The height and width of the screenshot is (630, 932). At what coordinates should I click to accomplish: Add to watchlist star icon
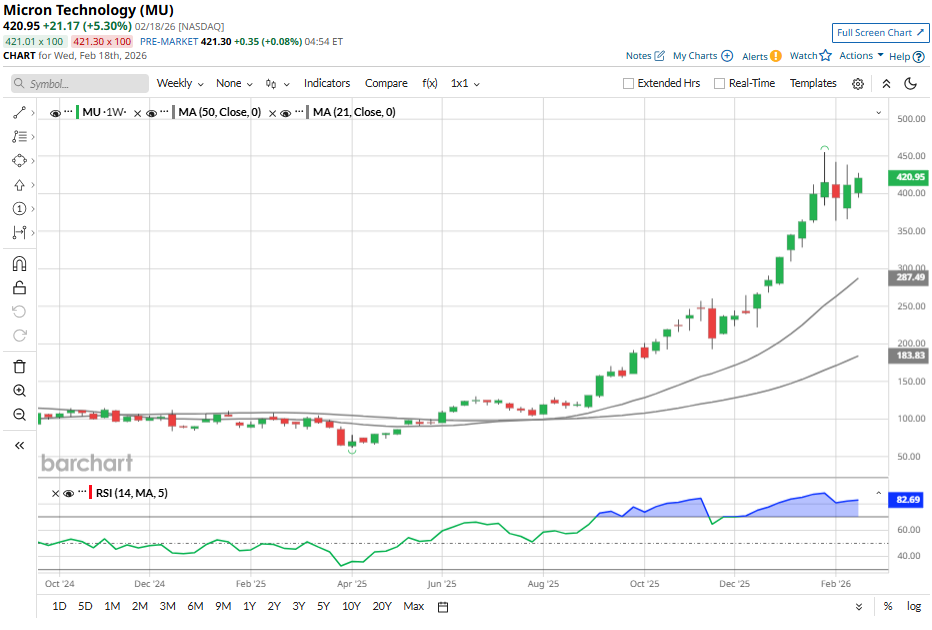(826, 56)
